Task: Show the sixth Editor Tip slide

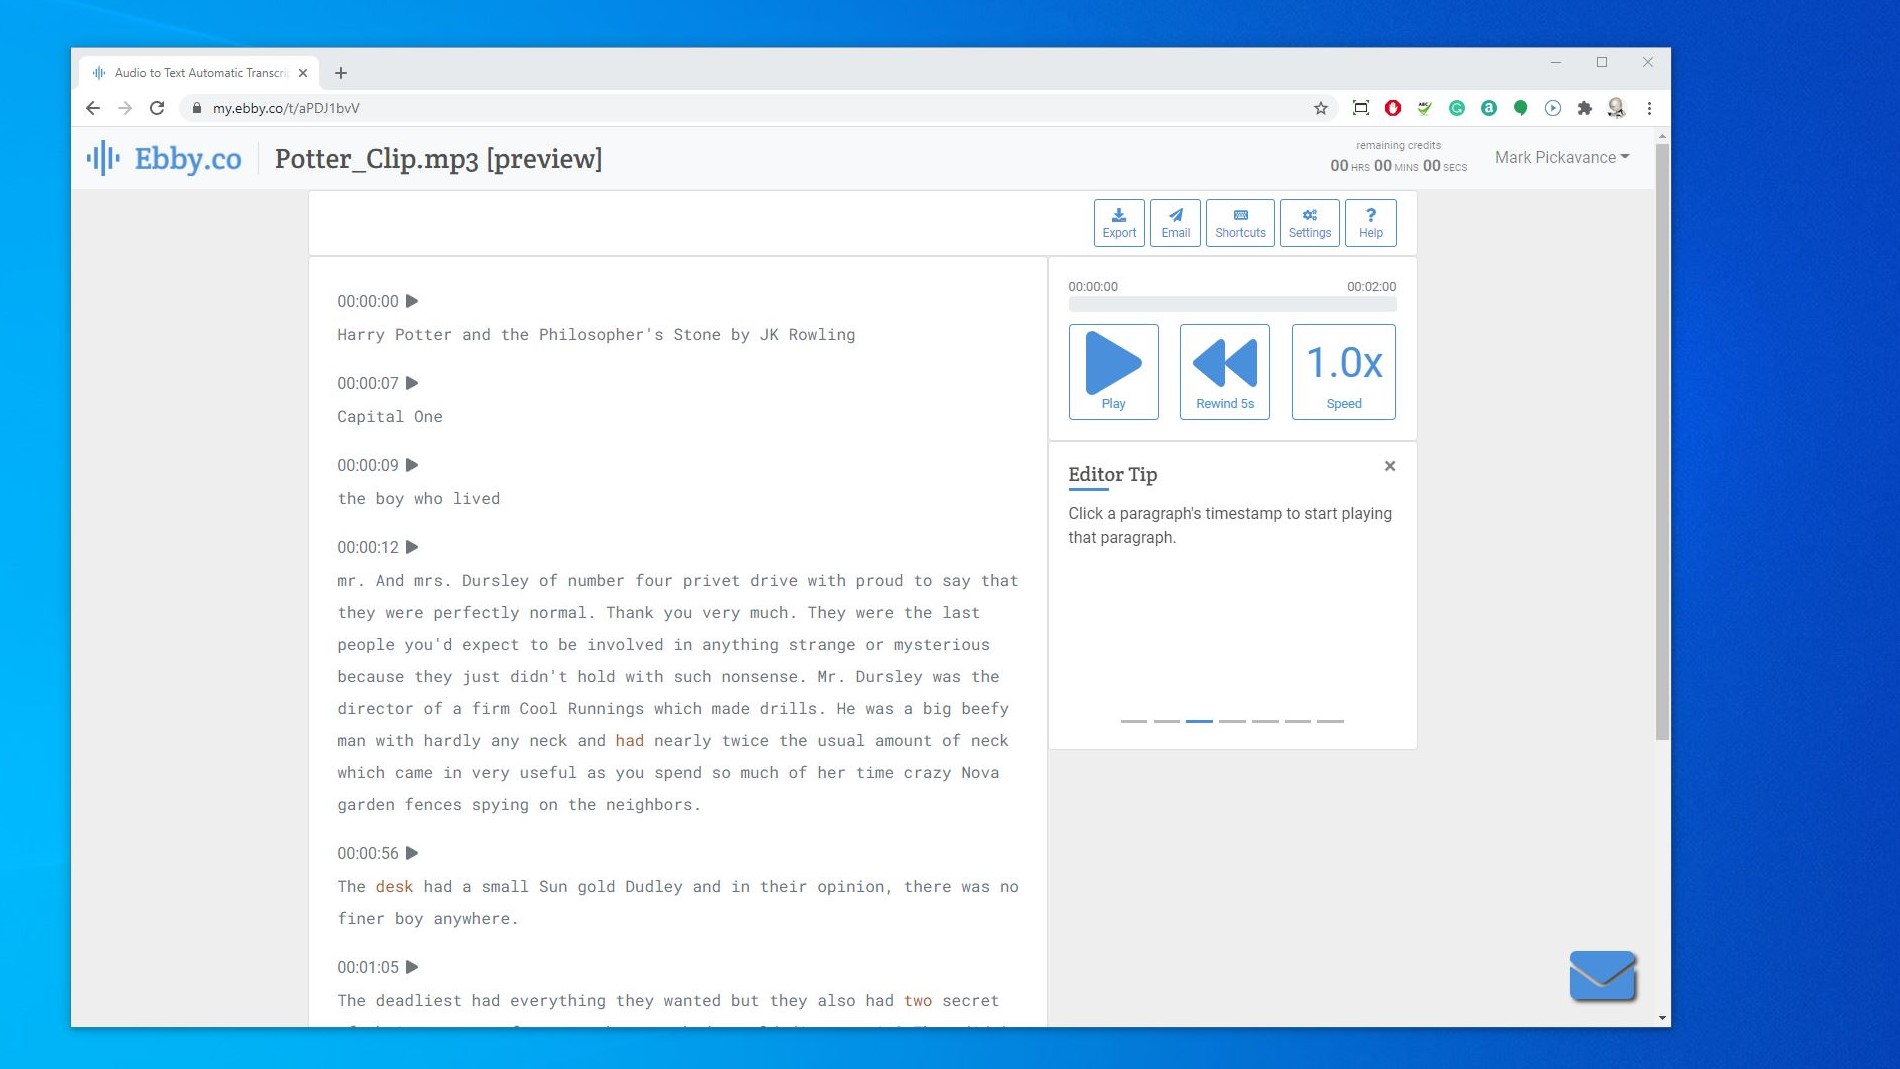Action: coord(1298,721)
